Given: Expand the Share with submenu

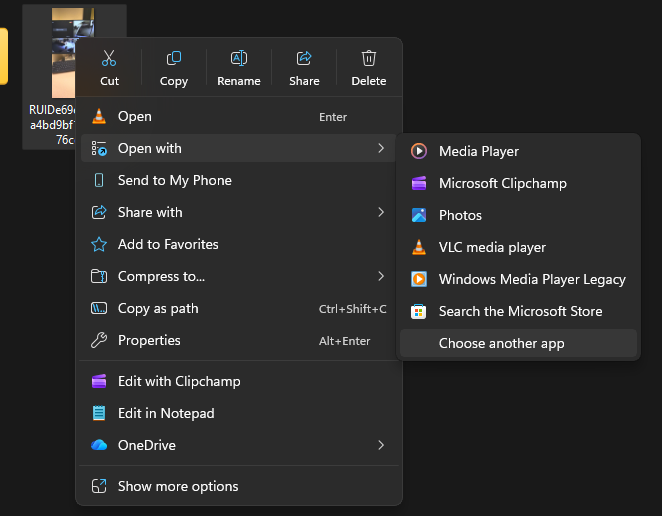Looking at the screenshot, I should tap(380, 212).
